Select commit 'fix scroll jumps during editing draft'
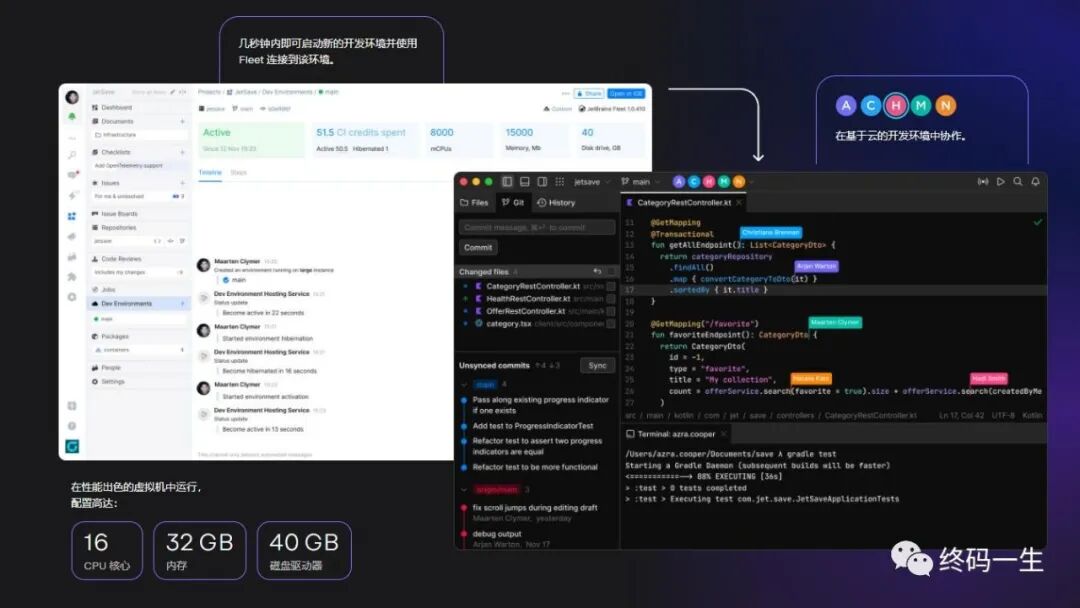This screenshot has width=1080, height=608. point(535,507)
